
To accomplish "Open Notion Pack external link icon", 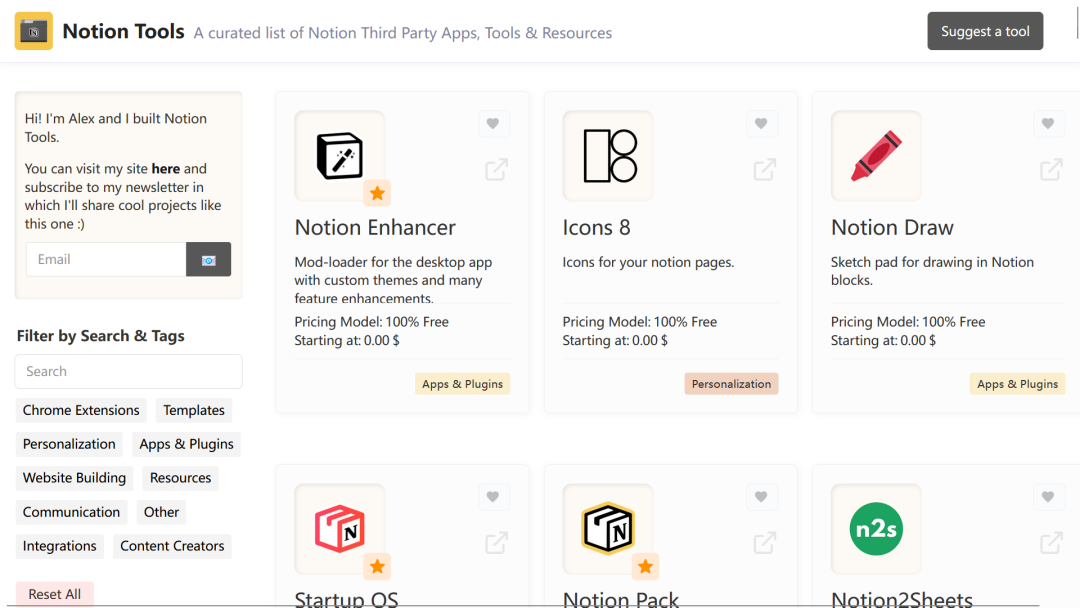I will click(x=765, y=543).
